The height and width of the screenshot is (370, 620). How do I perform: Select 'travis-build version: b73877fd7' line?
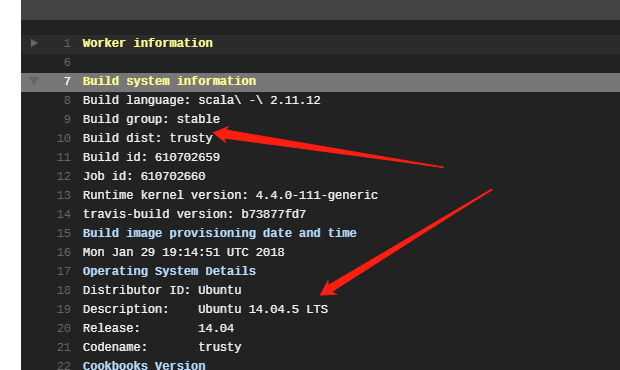194,214
